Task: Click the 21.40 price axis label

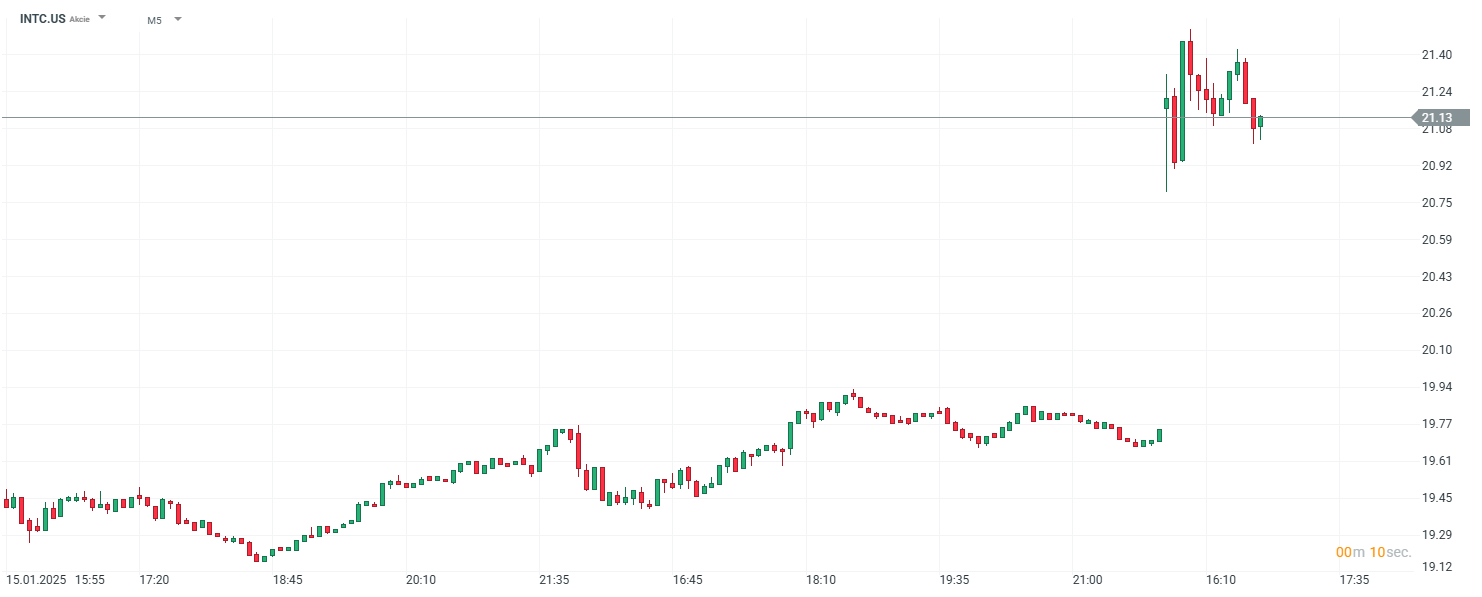Action: 1436,55
